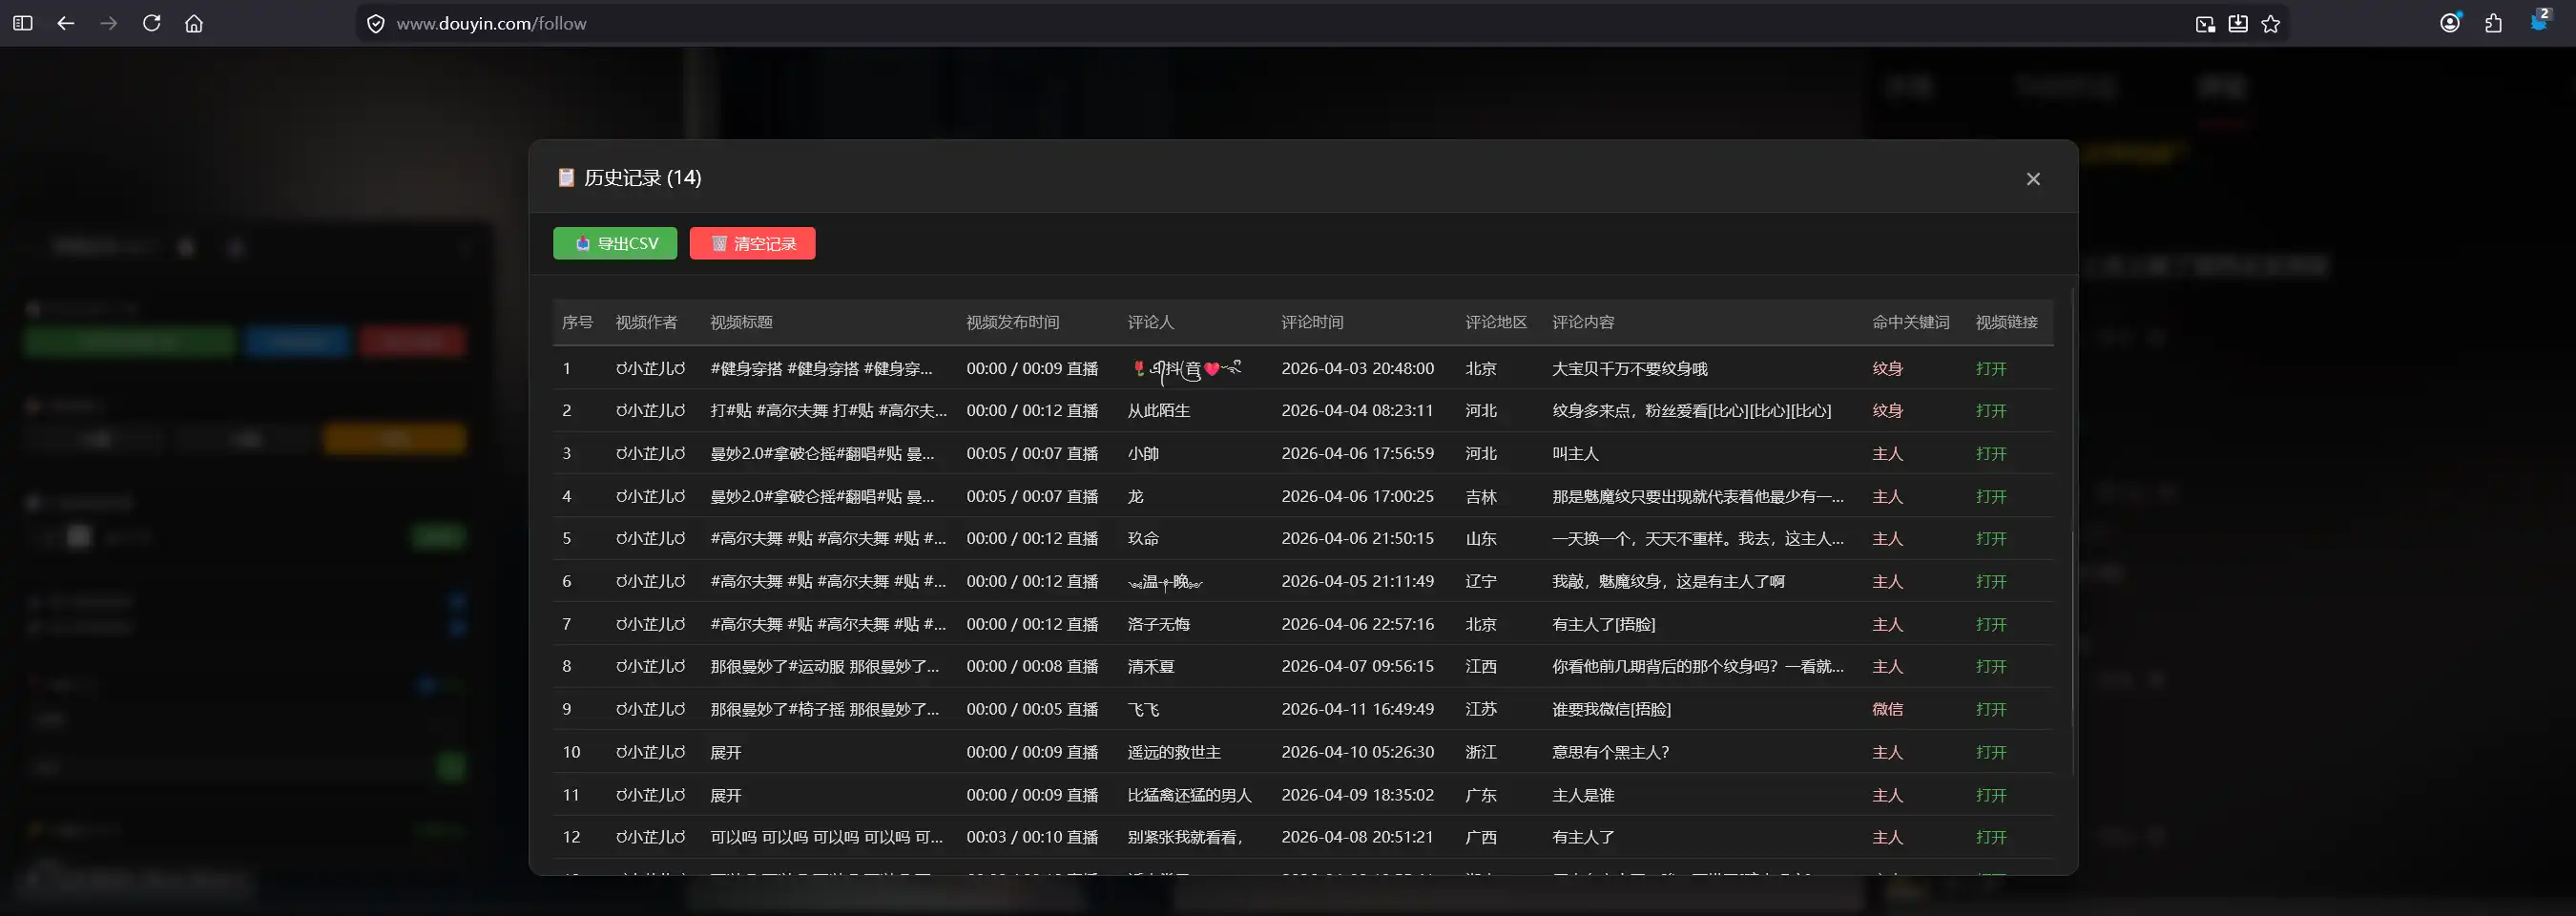Open the extensions puzzle icon
This screenshot has height=916, width=2576.
click(x=2493, y=23)
